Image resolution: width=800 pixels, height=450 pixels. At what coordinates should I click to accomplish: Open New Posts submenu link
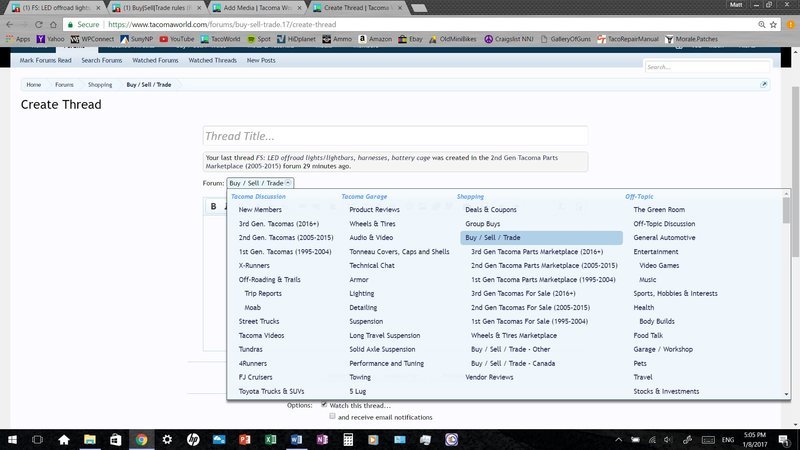(261, 60)
